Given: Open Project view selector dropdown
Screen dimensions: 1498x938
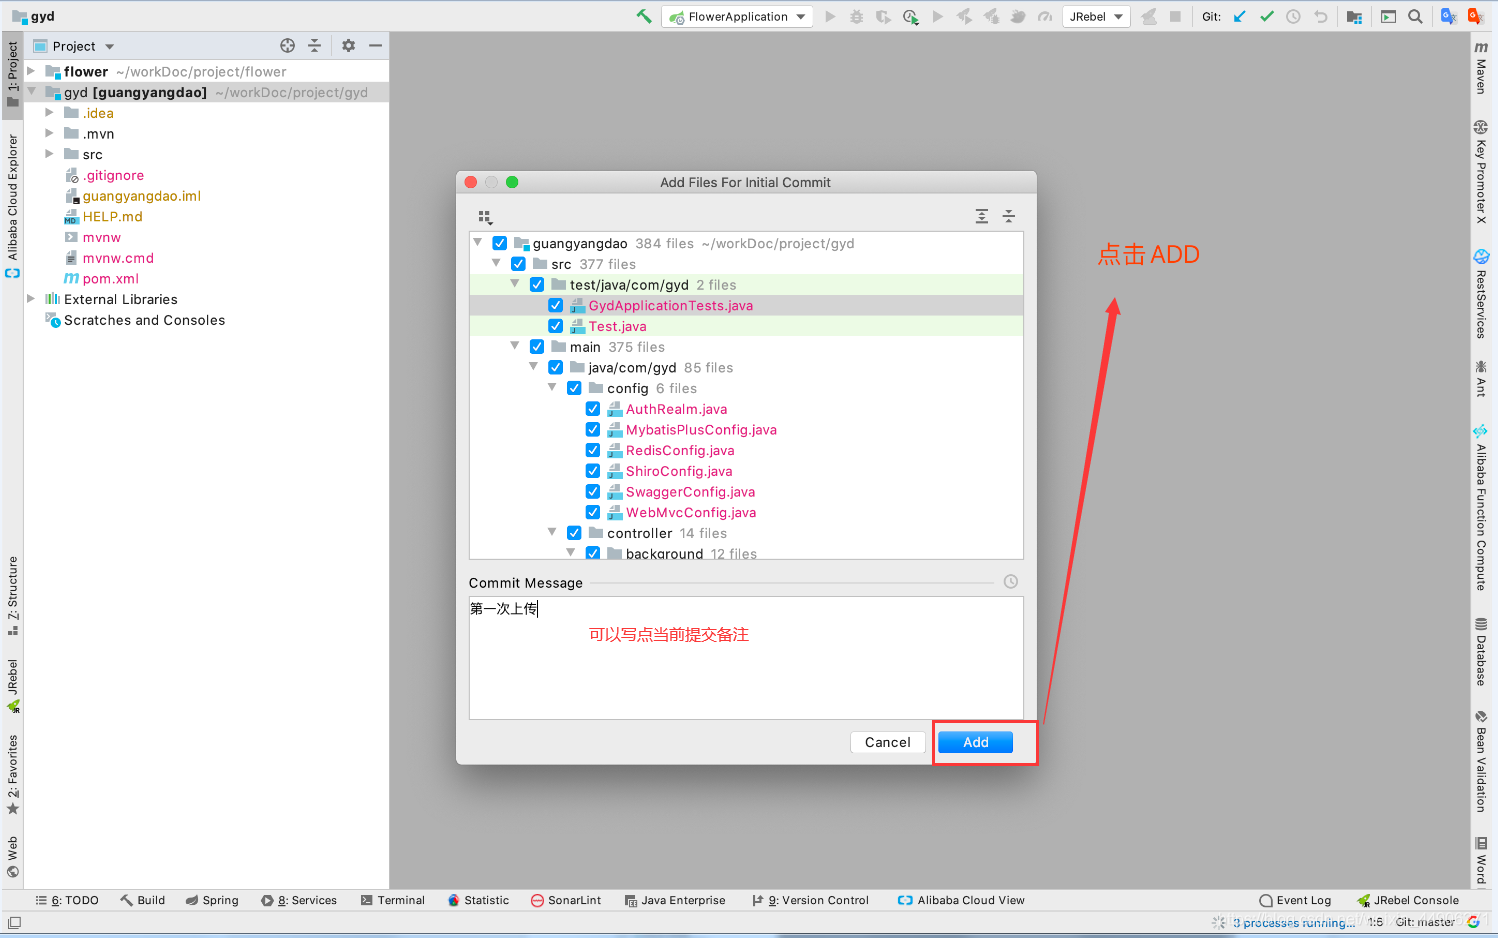Looking at the screenshot, I should coord(74,46).
